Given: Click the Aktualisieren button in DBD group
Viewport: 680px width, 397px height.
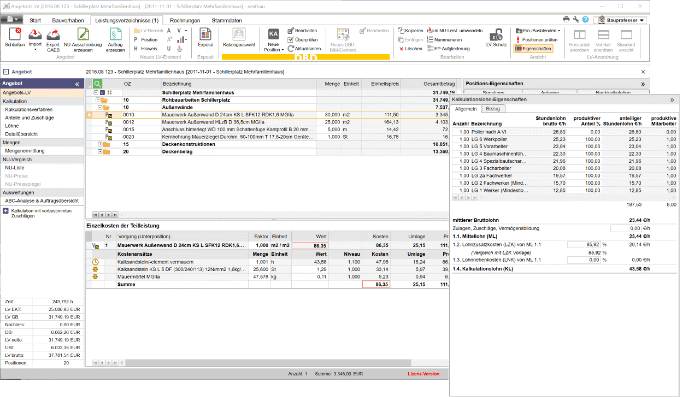Looking at the screenshot, I should click(304, 49).
